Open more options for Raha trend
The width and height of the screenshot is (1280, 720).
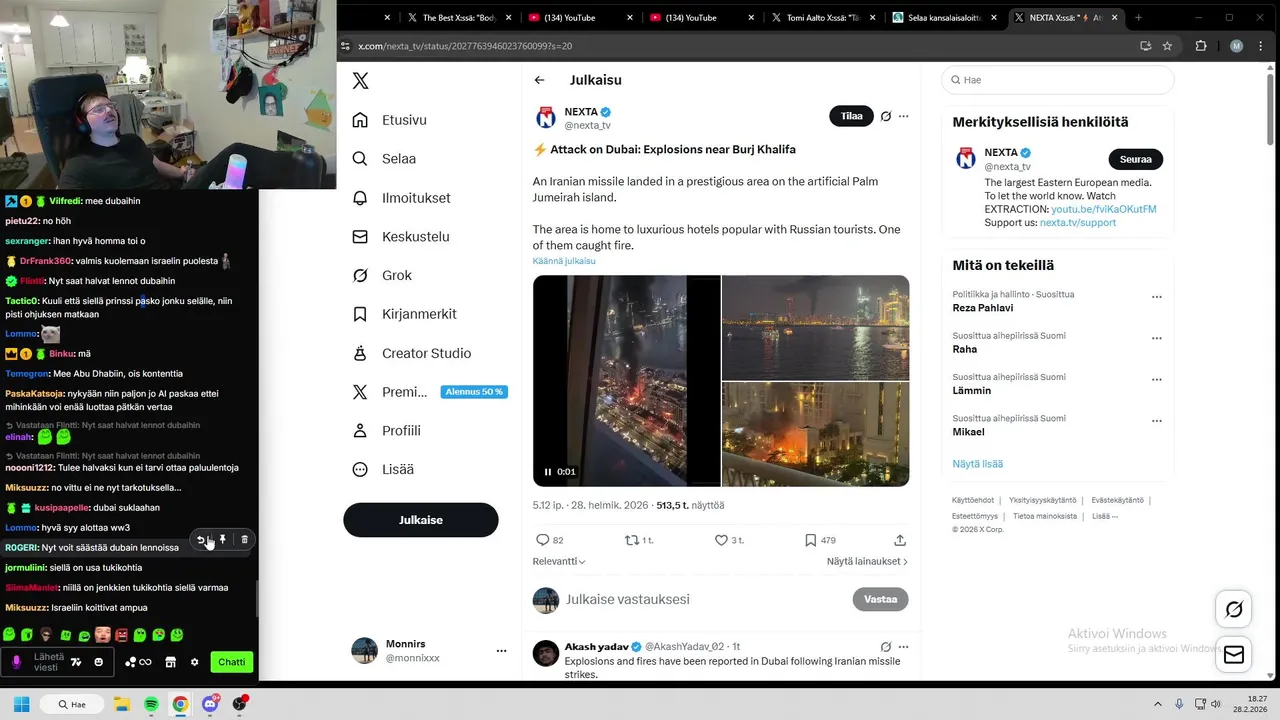(x=1157, y=338)
